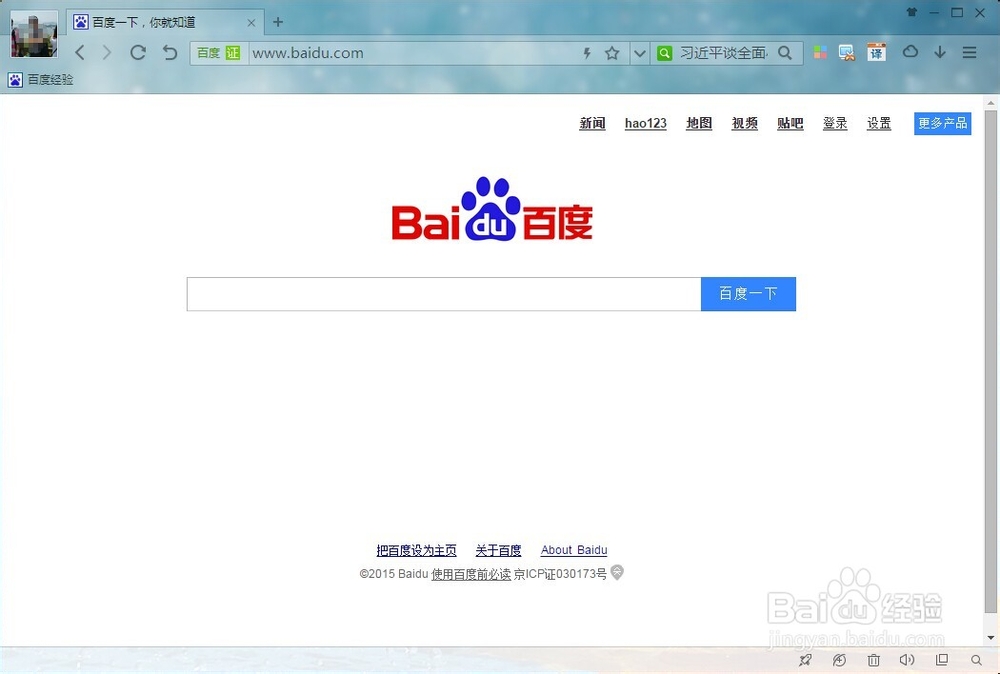Expand the address bar dropdown arrow
Image resolution: width=1000 pixels, height=674 pixels.
coord(640,53)
